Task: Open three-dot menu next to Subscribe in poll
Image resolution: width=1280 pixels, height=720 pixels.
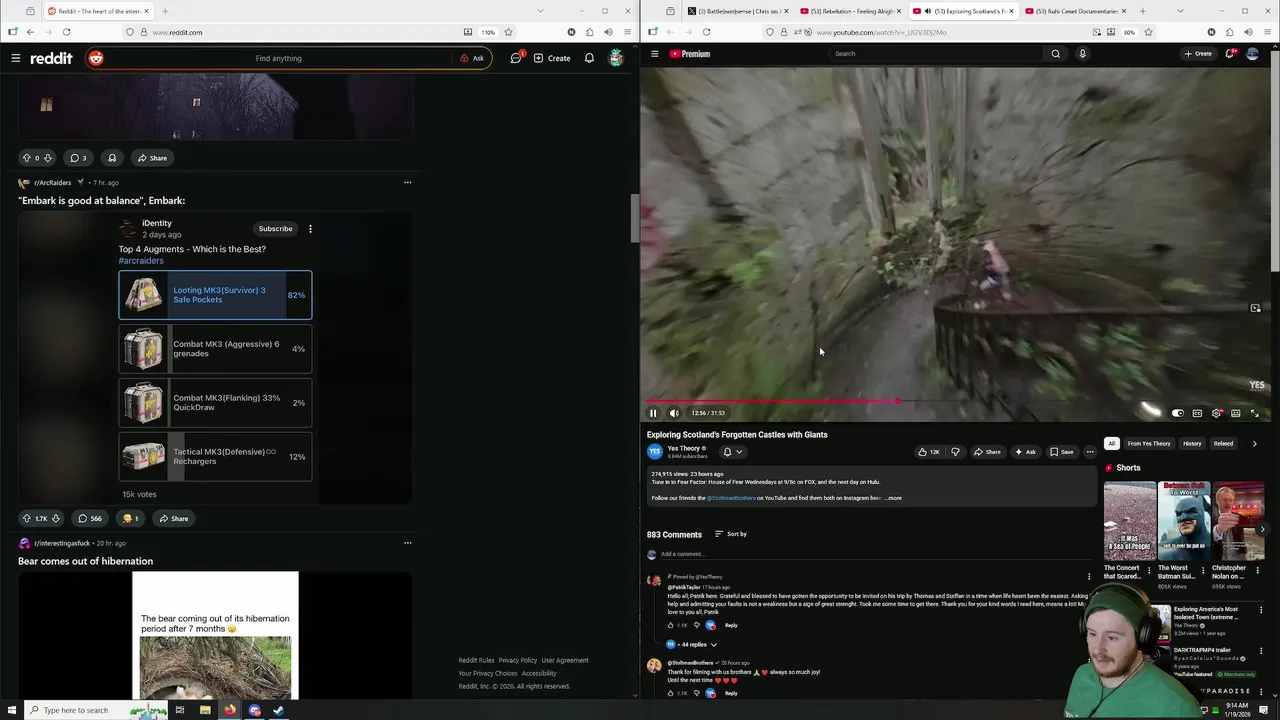Action: [x=310, y=229]
